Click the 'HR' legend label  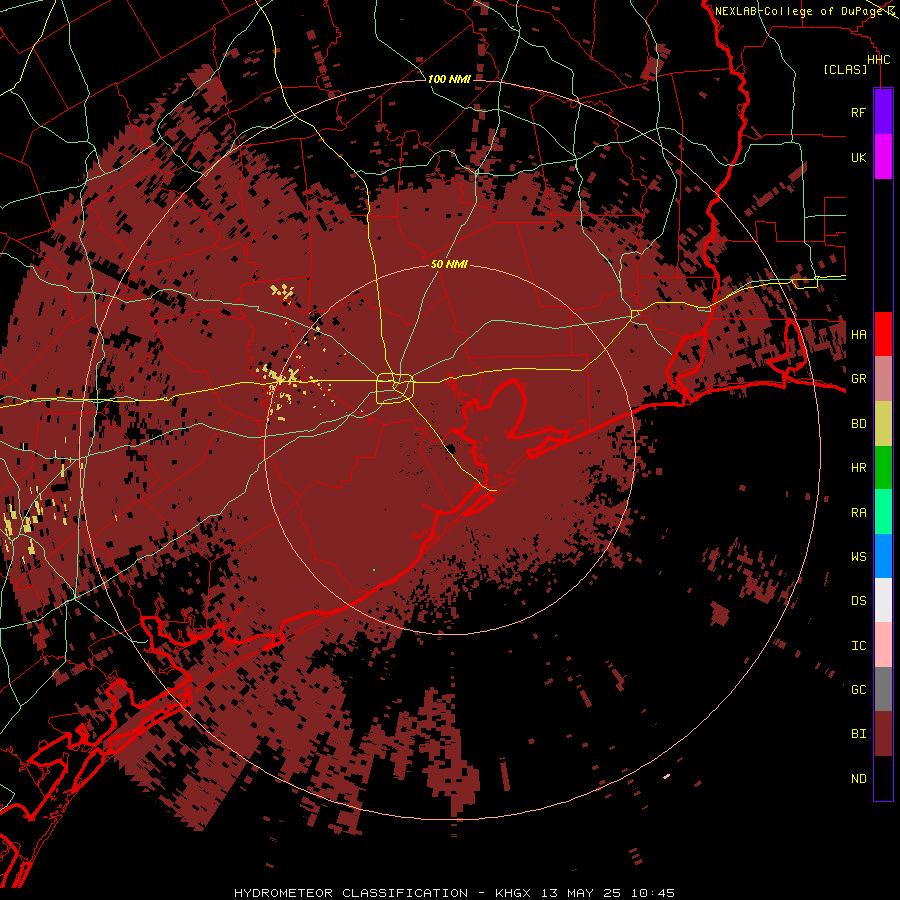point(858,468)
